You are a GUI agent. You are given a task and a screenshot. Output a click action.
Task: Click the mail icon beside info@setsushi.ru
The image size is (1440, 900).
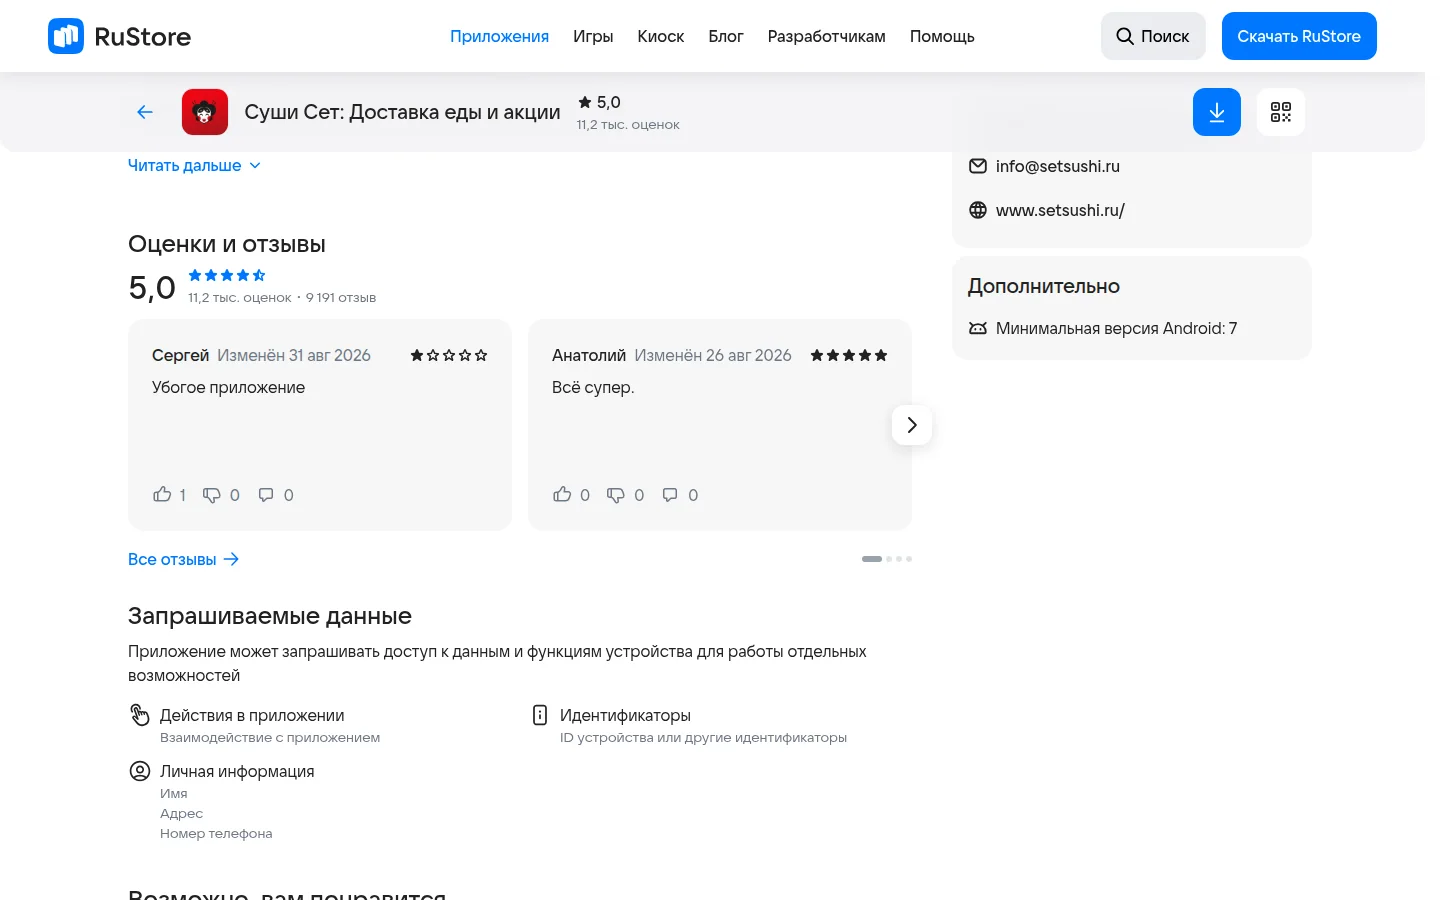(x=978, y=166)
